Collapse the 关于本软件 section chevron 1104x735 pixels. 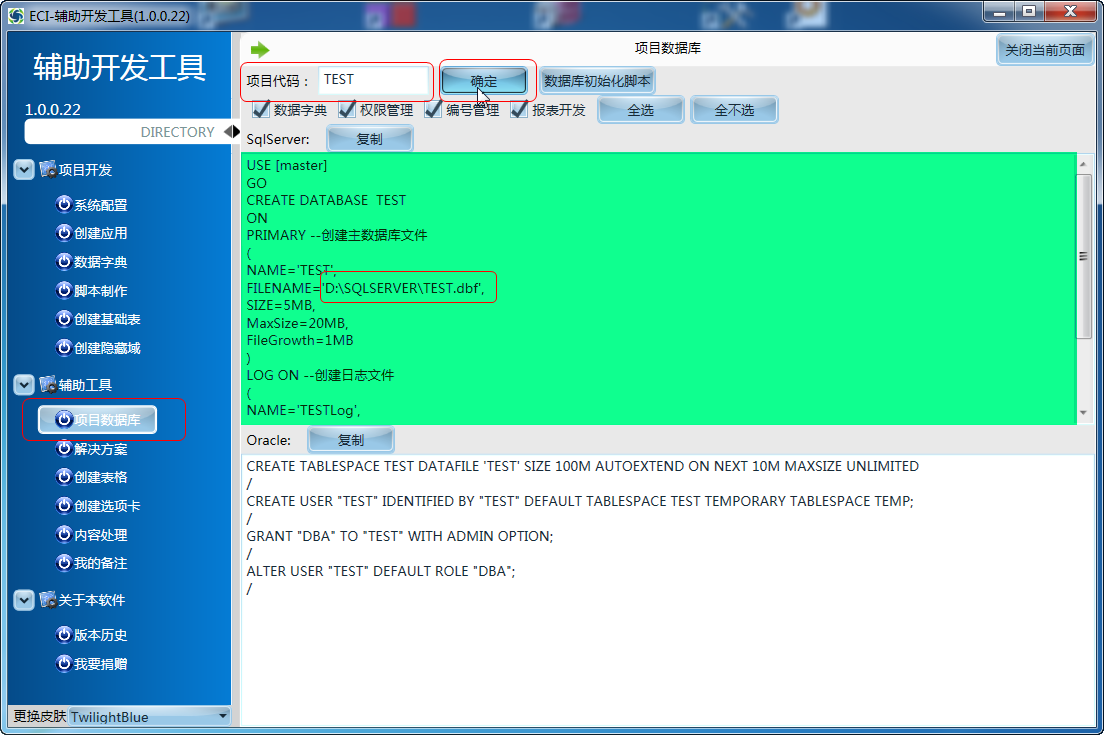24,600
